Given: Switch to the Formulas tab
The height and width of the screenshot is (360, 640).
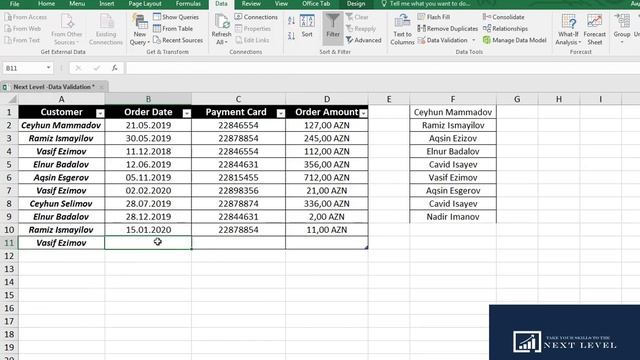Looking at the screenshot, I should [x=188, y=4].
